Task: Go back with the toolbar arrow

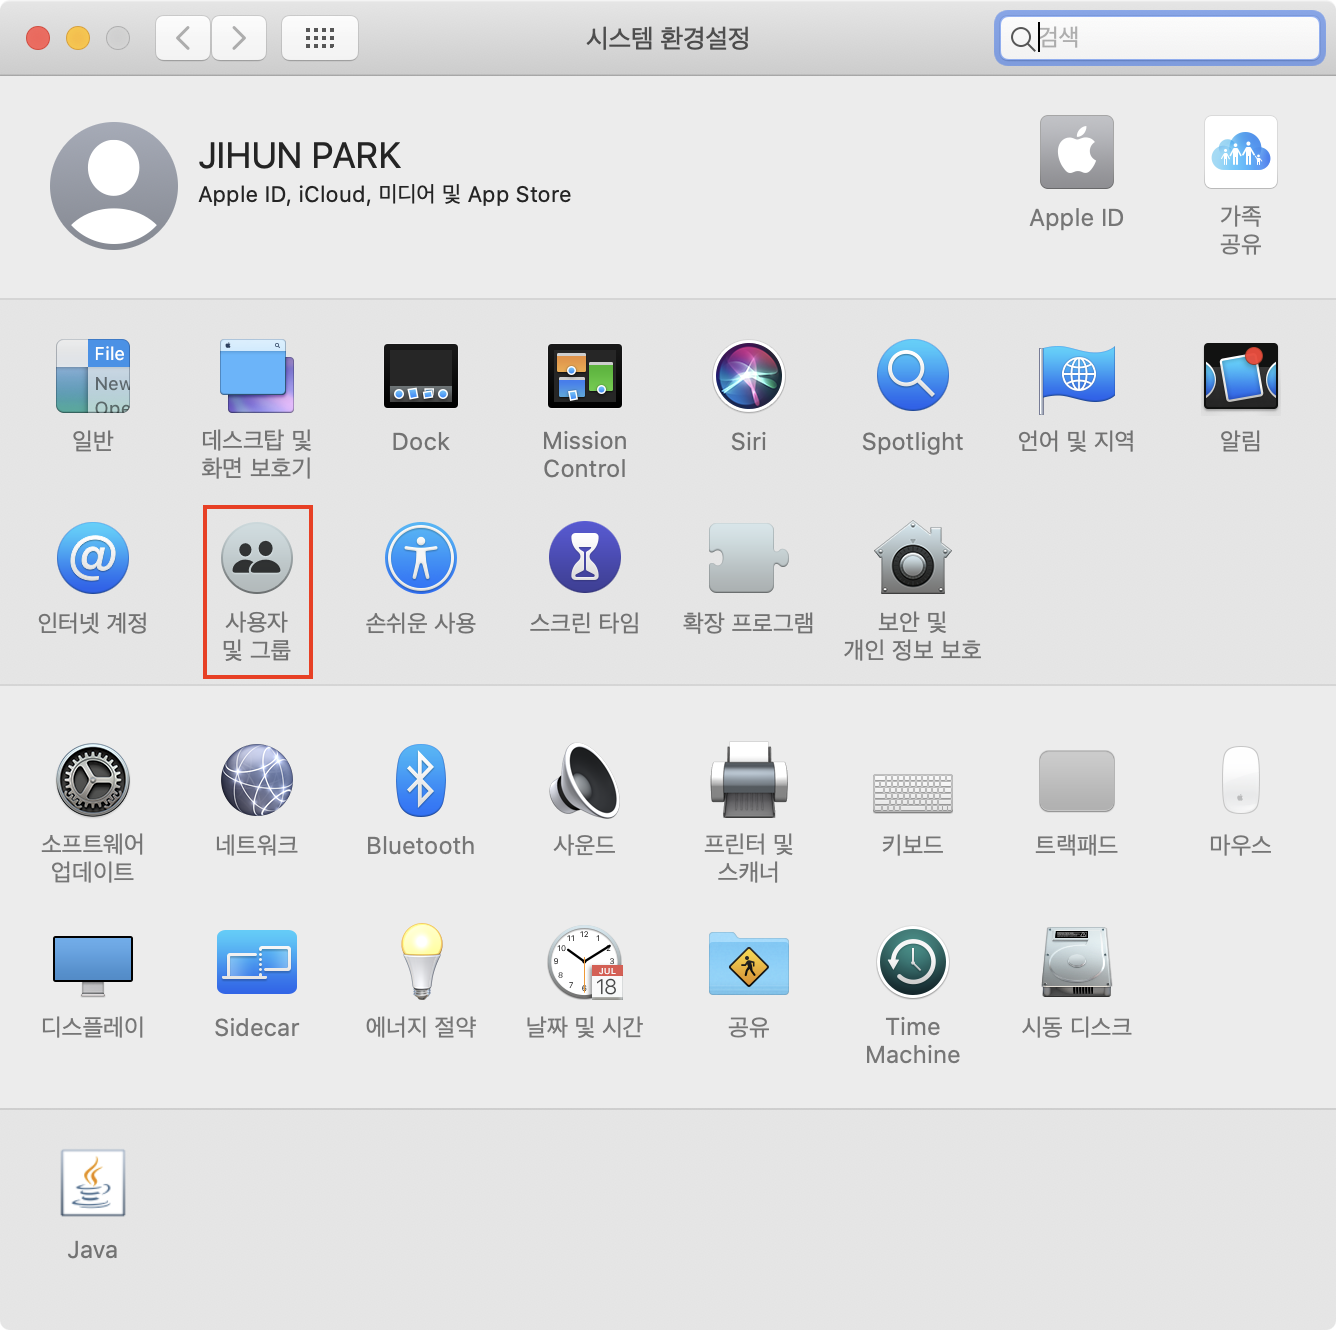Action: point(183,38)
